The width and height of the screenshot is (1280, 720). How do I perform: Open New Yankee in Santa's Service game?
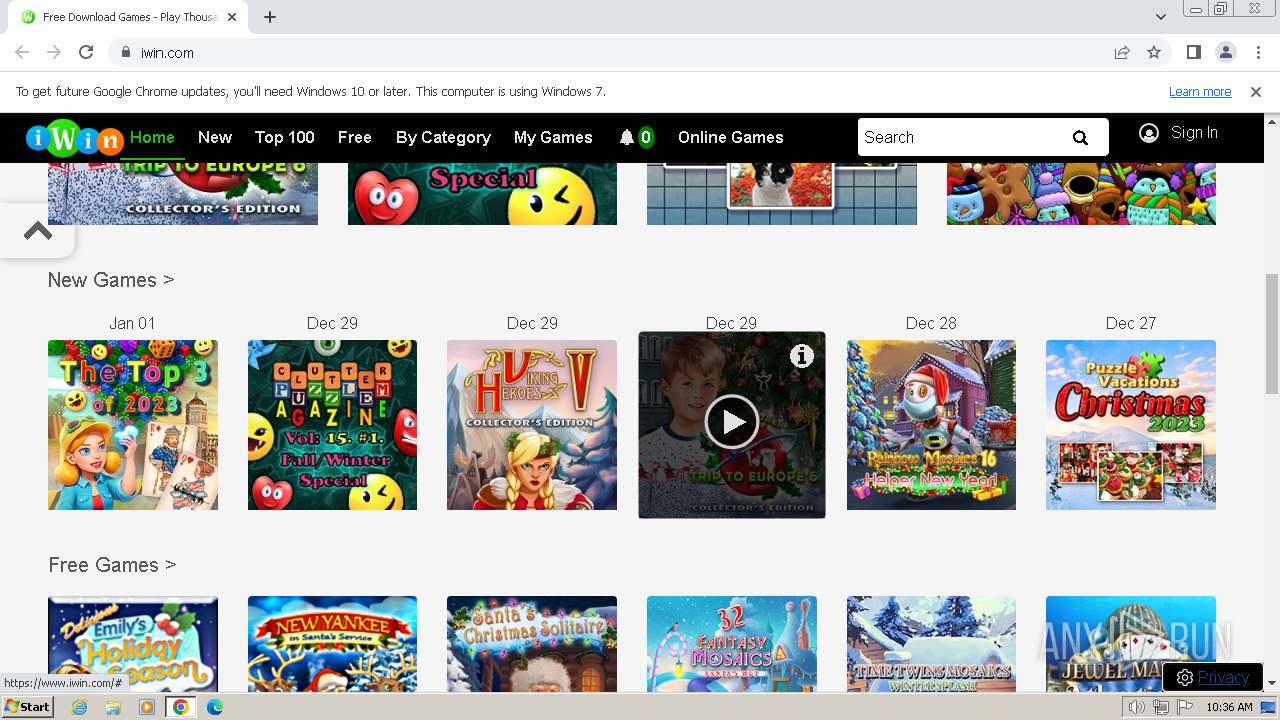[x=332, y=644]
